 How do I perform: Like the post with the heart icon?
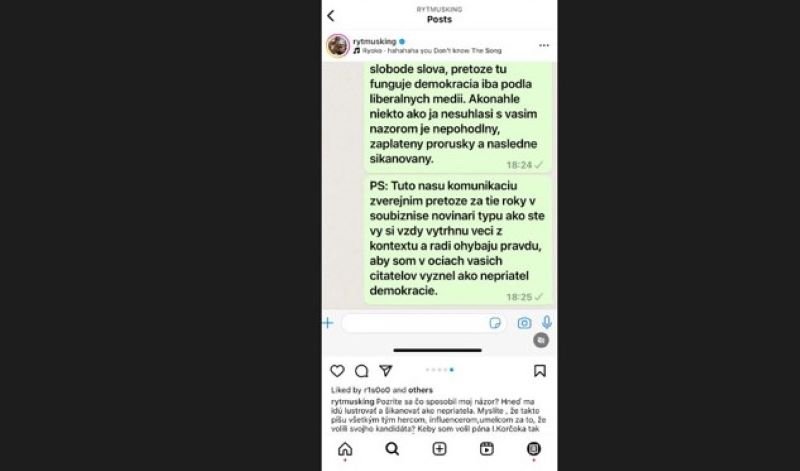tap(337, 371)
